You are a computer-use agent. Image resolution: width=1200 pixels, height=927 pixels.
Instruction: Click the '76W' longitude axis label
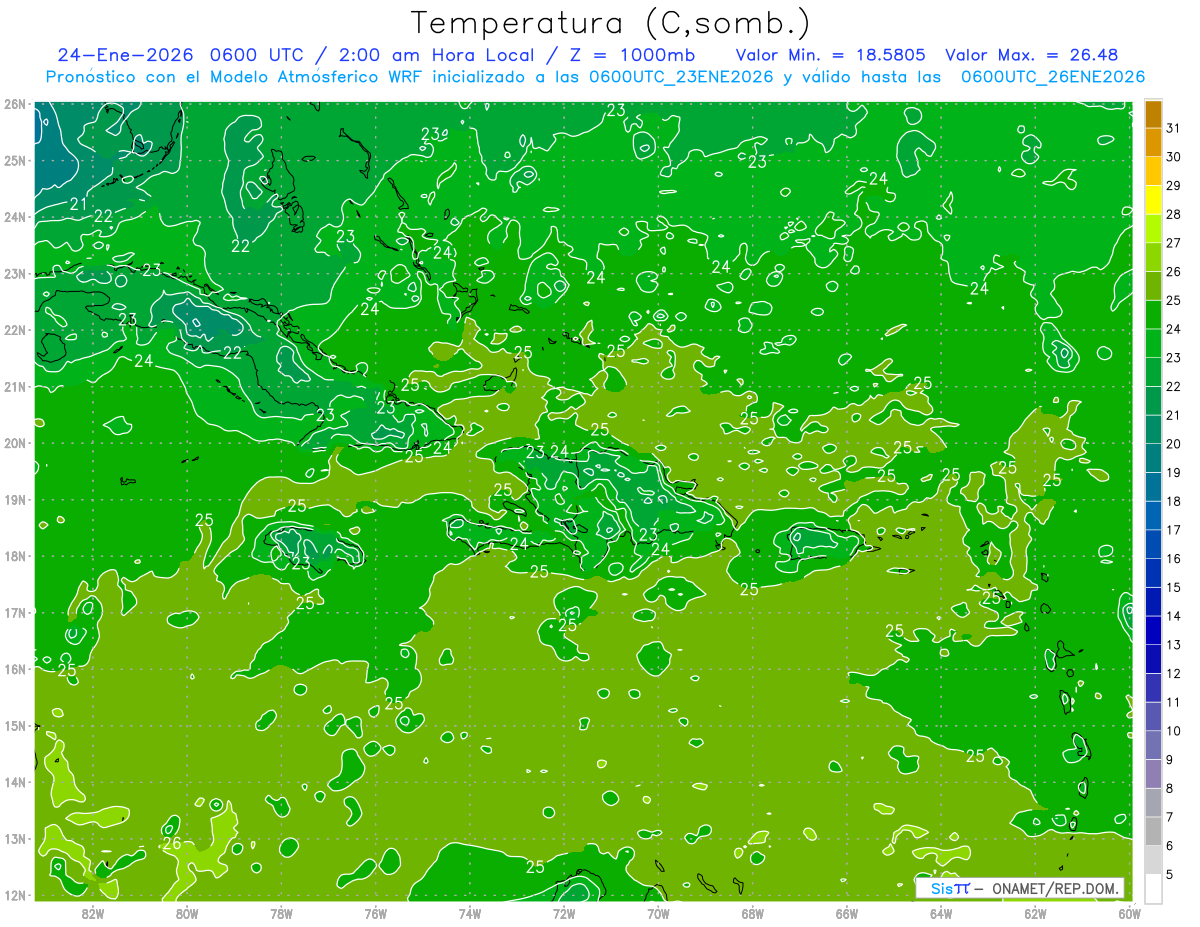pos(375,913)
